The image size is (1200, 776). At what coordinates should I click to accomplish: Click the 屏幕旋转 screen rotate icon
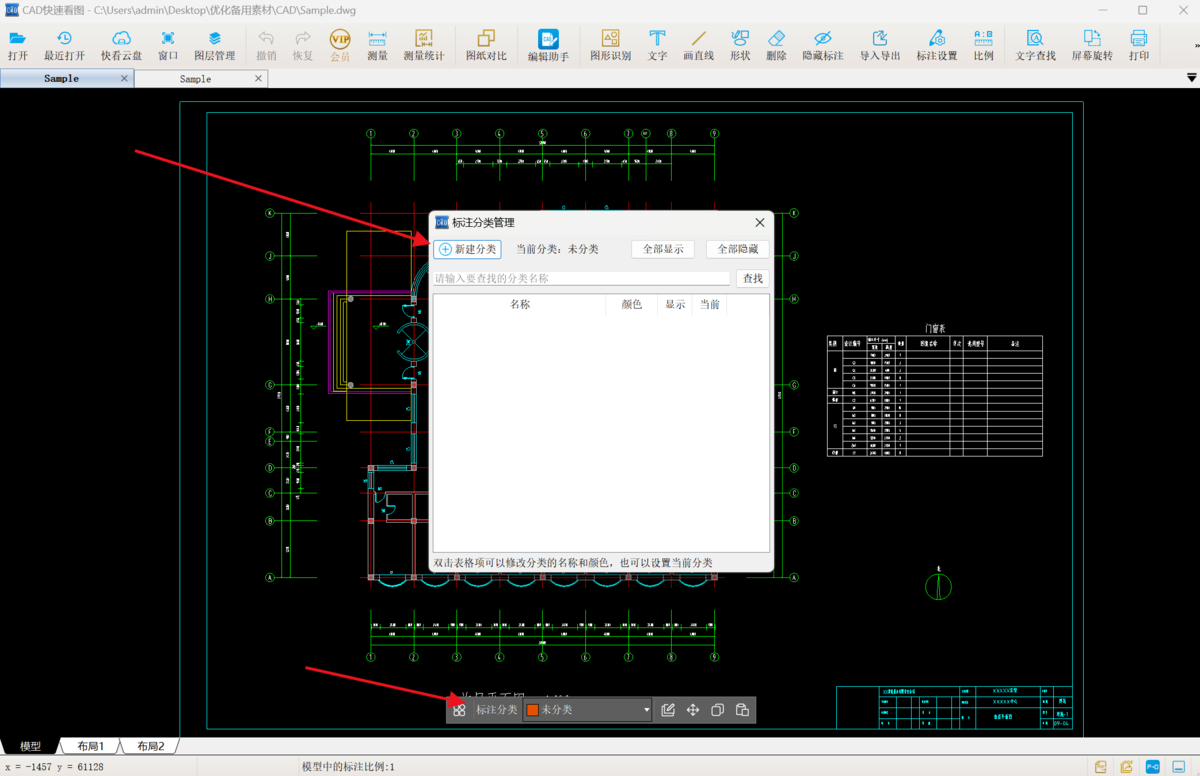coord(1091,45)
